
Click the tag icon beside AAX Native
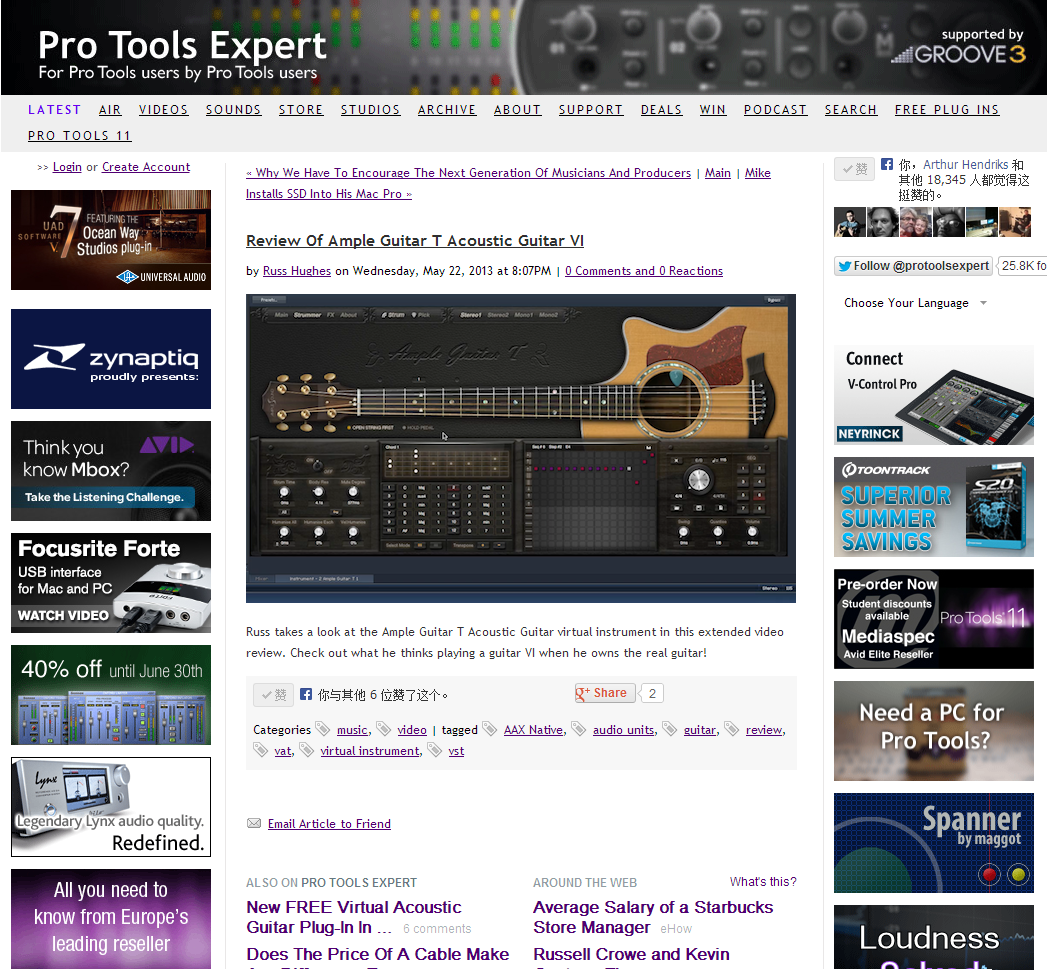coord(489,728)
